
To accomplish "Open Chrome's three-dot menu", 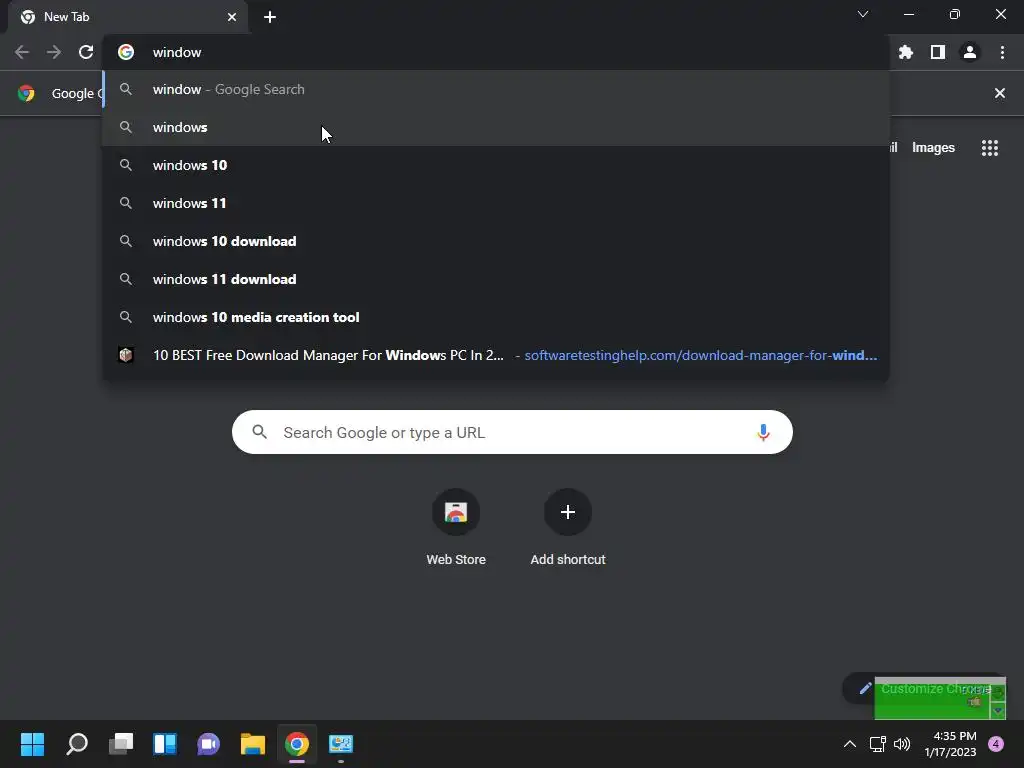I will pos(1002,52).
